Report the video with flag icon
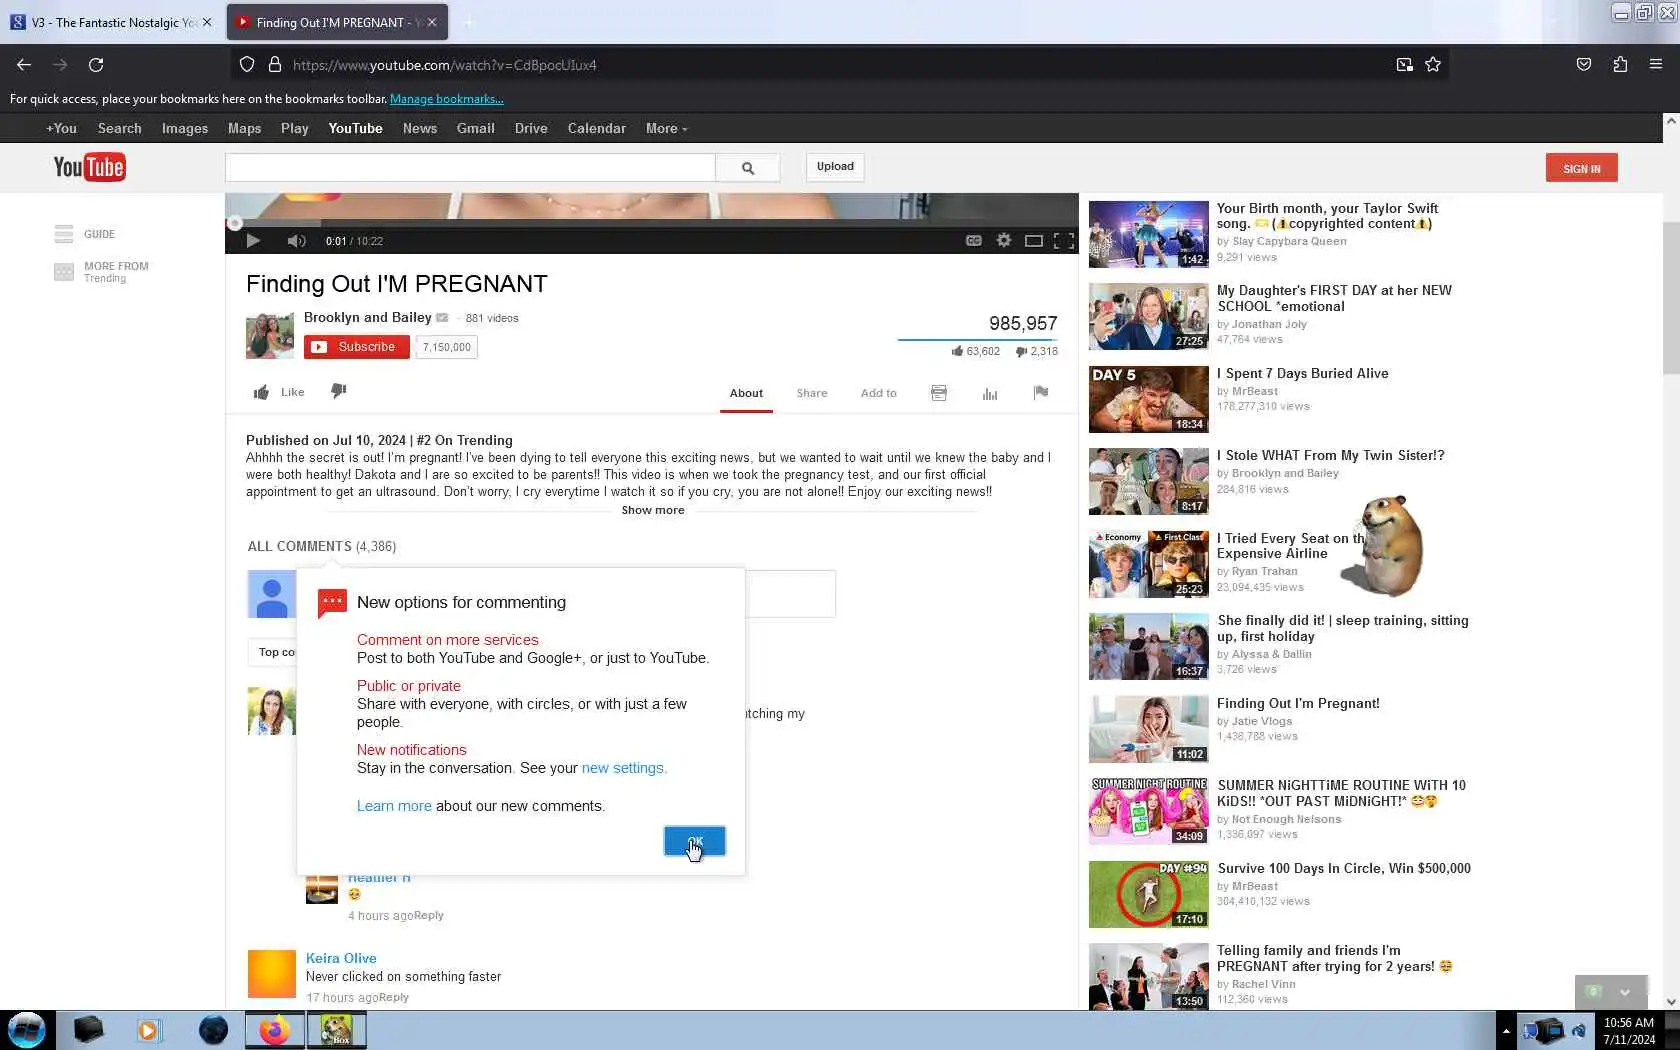1680x1050 pixels. point(1041,393)
